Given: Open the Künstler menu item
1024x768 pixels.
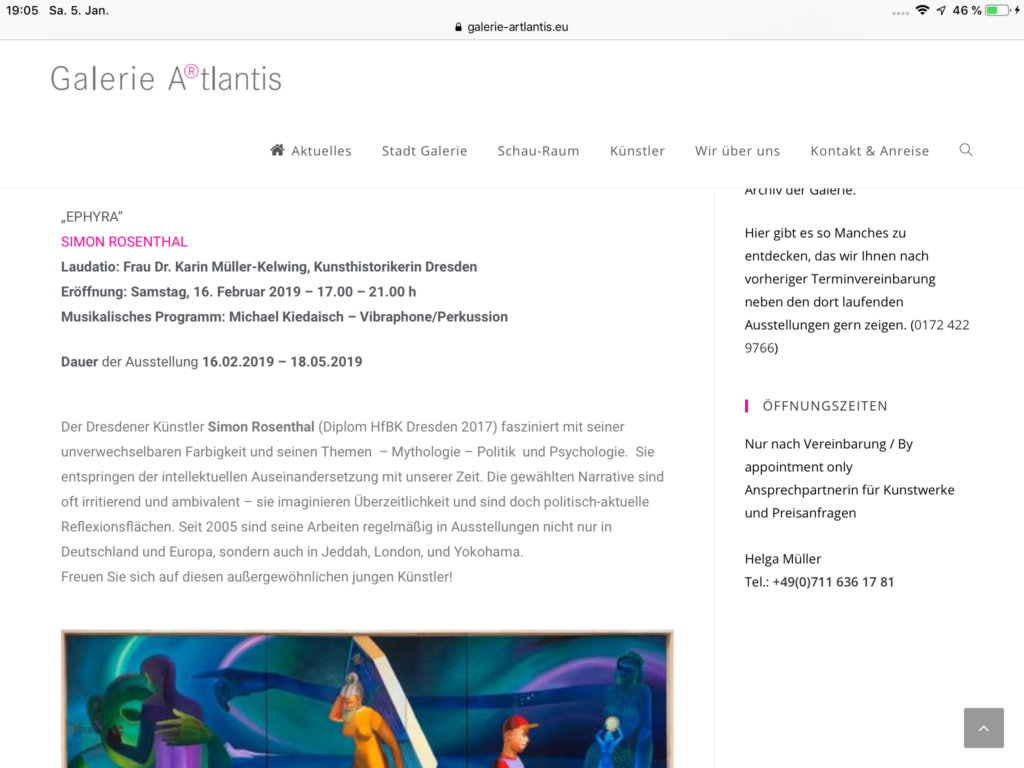Looking at the screenshot, I should coord(637,151).
